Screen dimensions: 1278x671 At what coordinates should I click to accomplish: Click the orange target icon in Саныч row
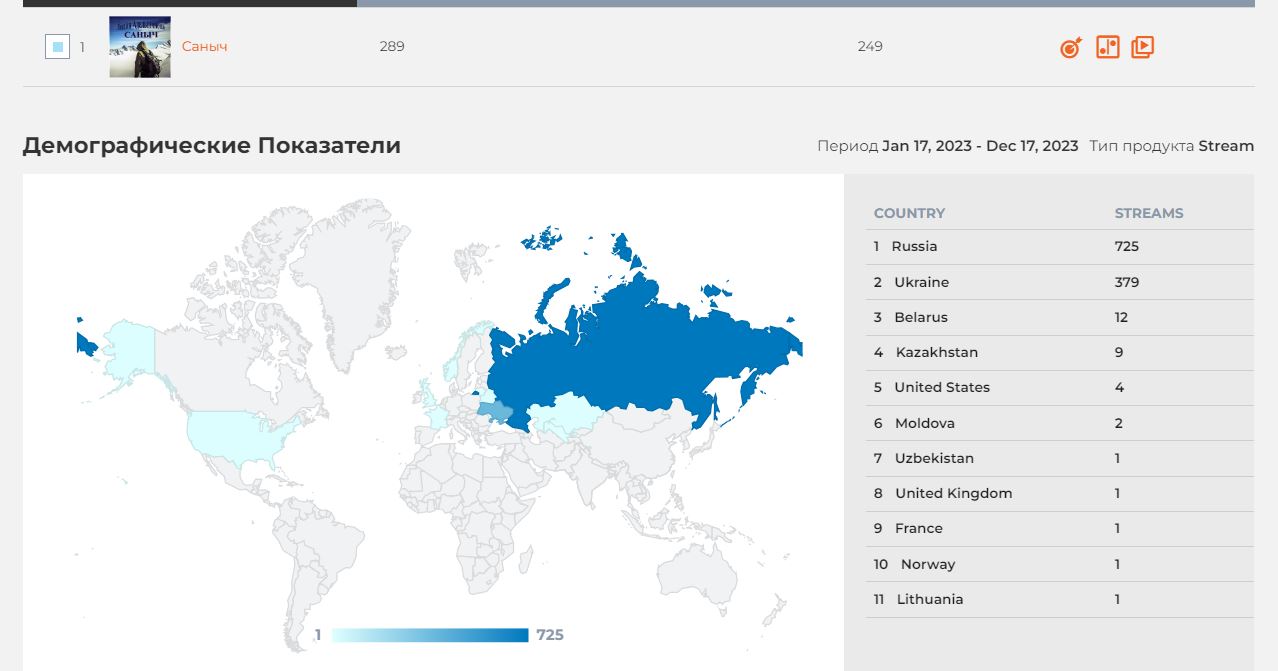(1070, 47)
